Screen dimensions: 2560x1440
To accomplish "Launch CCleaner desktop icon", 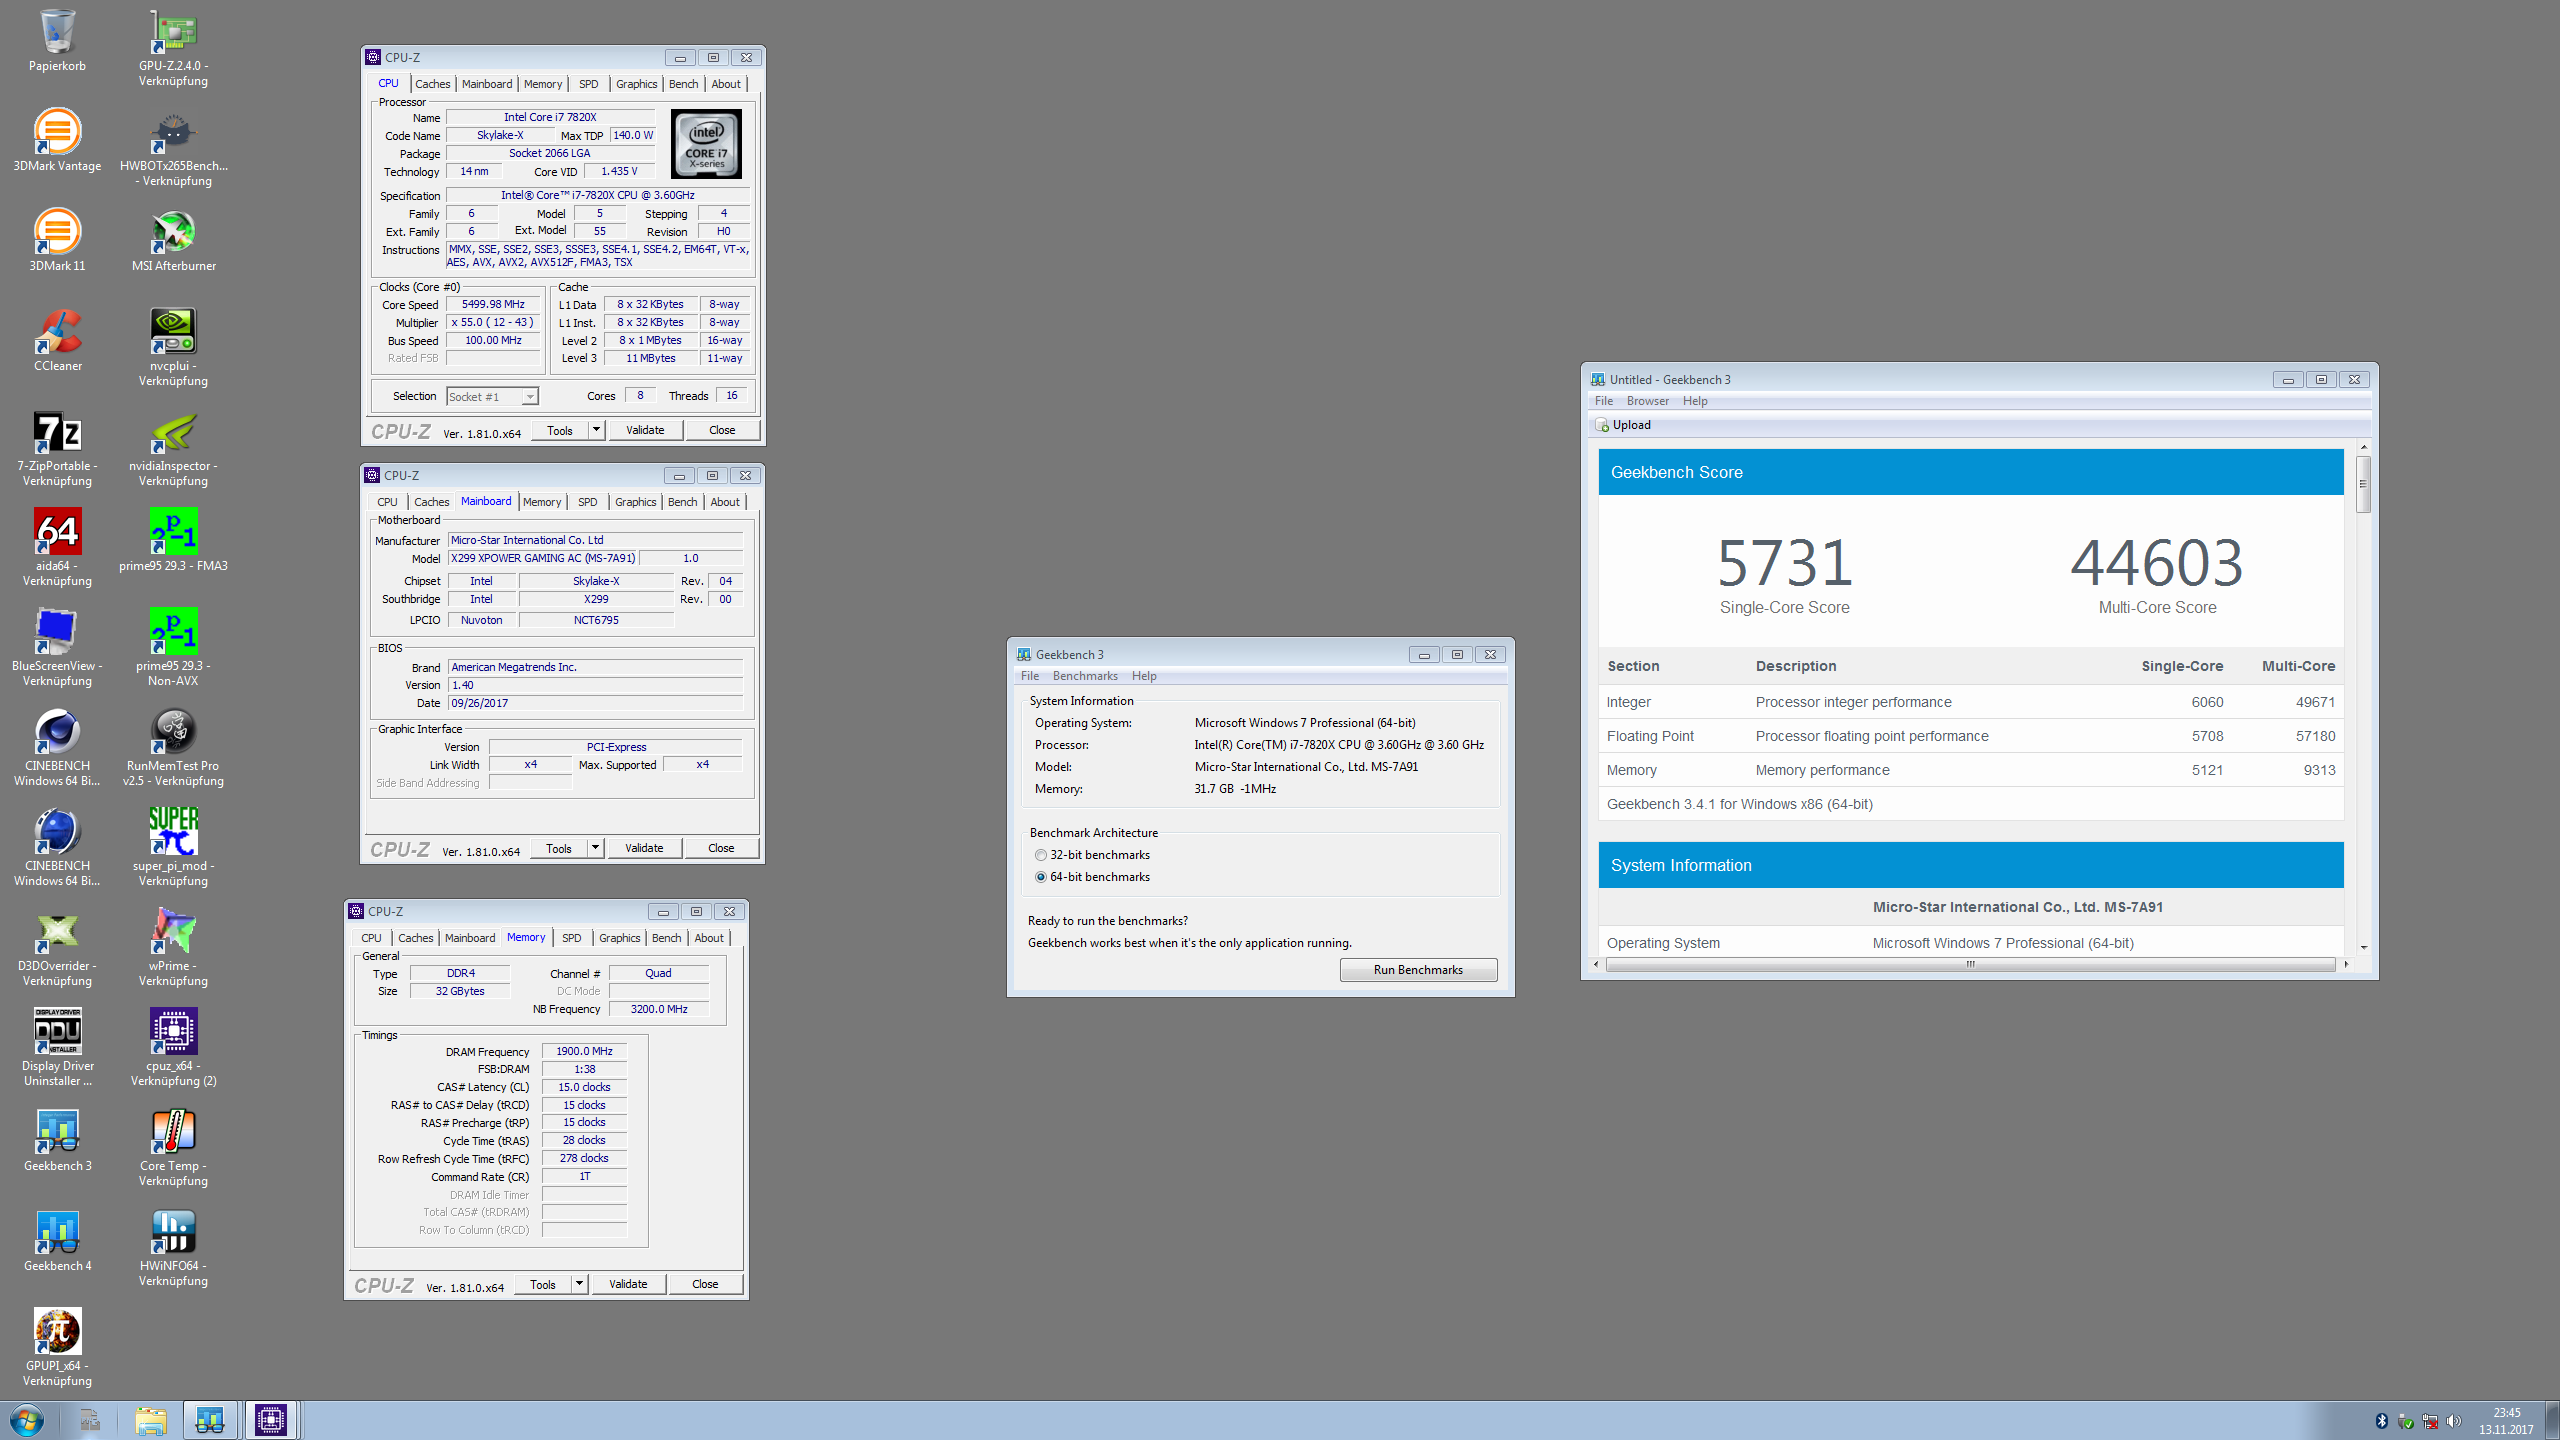I will [57, 341].
